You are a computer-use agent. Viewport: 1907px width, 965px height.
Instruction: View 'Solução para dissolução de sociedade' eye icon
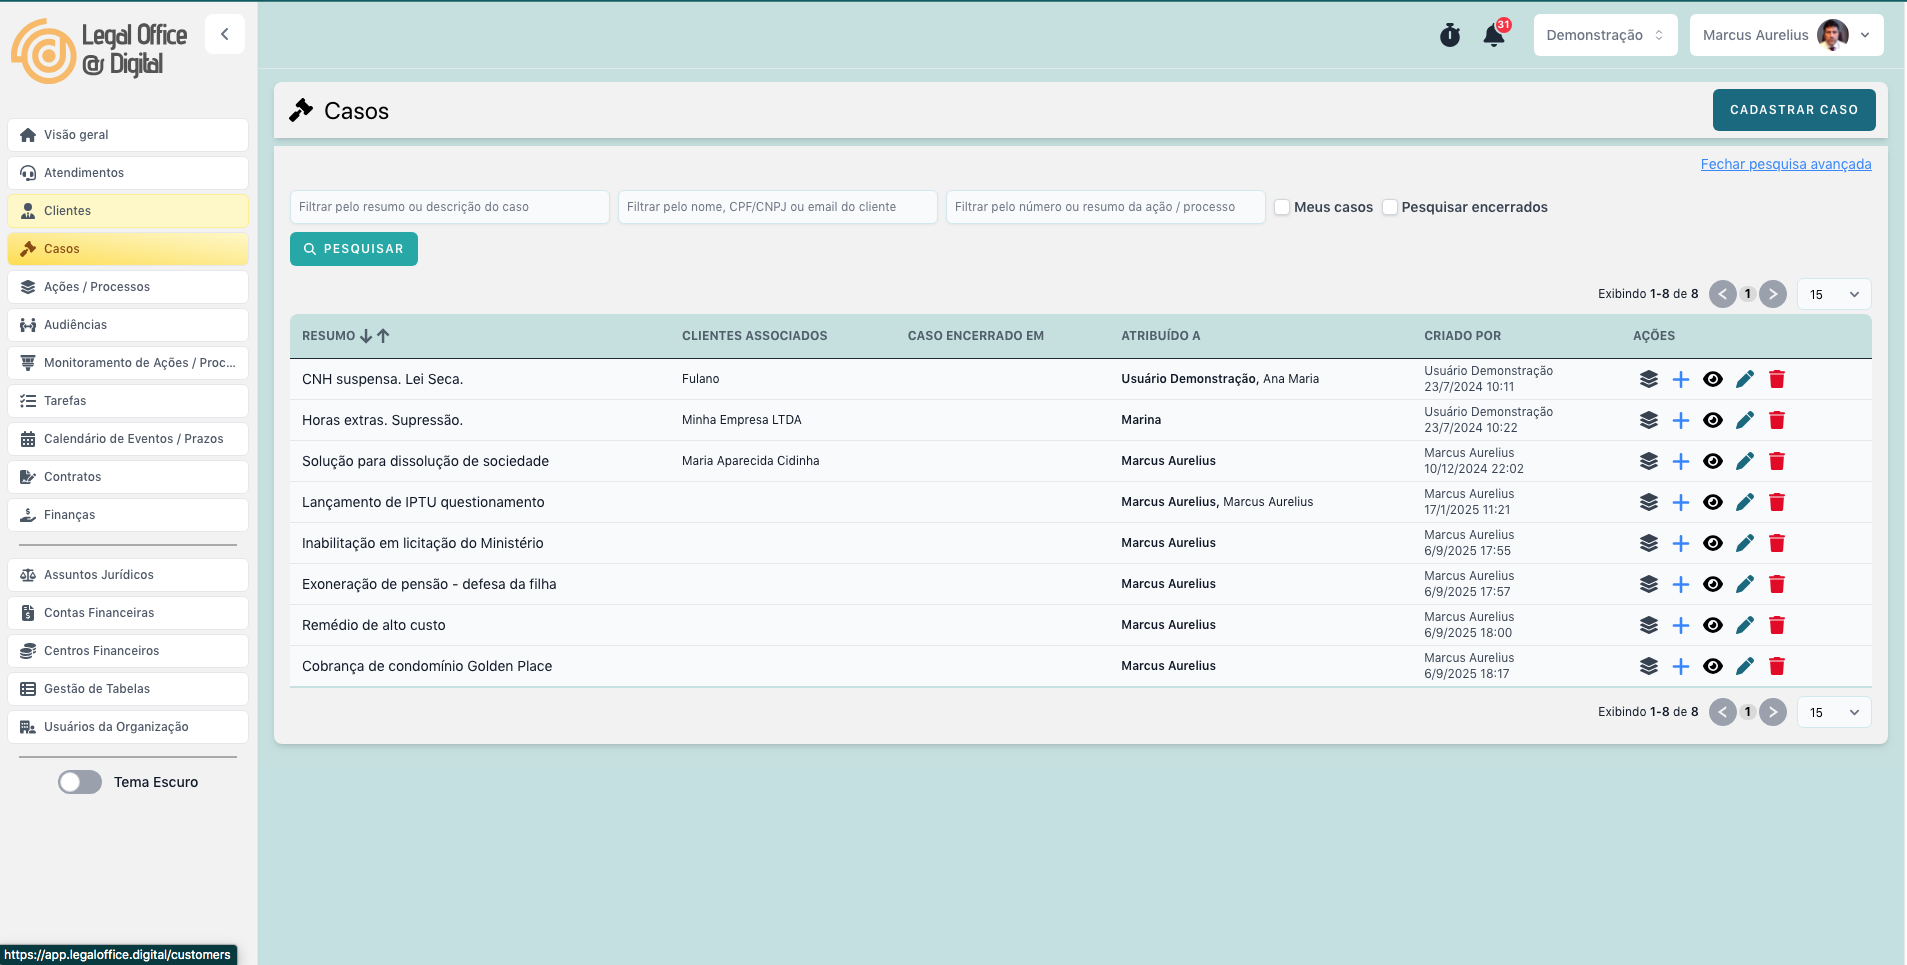1712,461
